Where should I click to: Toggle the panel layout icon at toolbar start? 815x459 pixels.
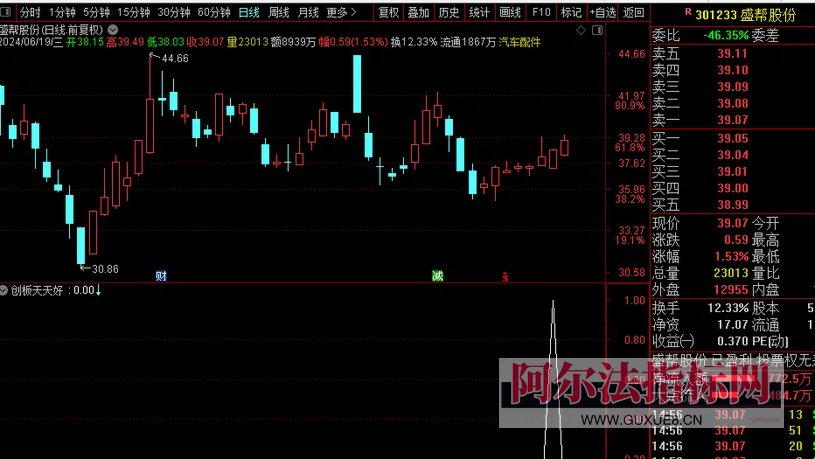click(x=5, y=12)
